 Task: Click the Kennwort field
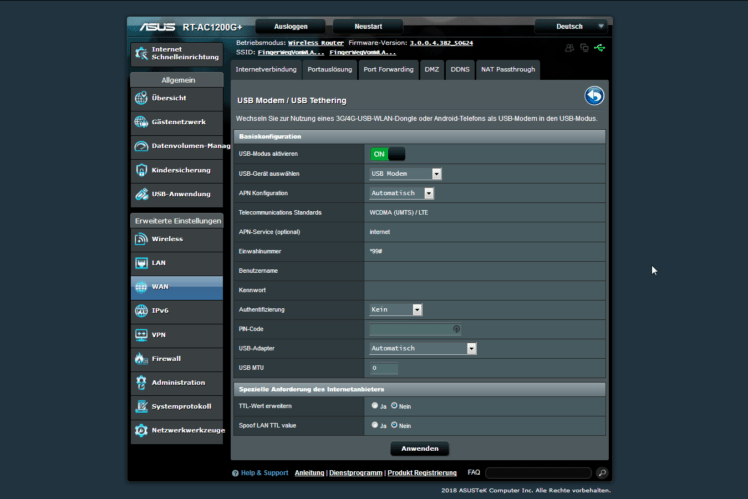coord(485,290)
